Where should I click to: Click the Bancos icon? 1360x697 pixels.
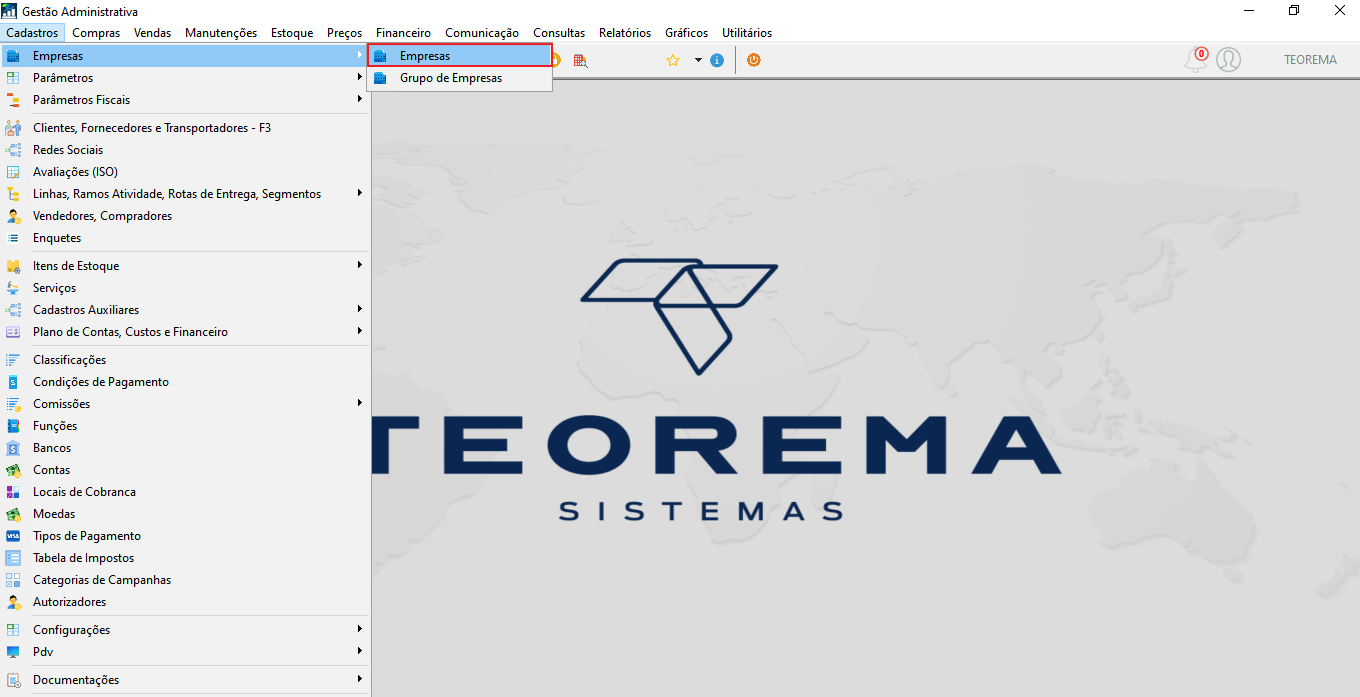[x=13, y=448]
